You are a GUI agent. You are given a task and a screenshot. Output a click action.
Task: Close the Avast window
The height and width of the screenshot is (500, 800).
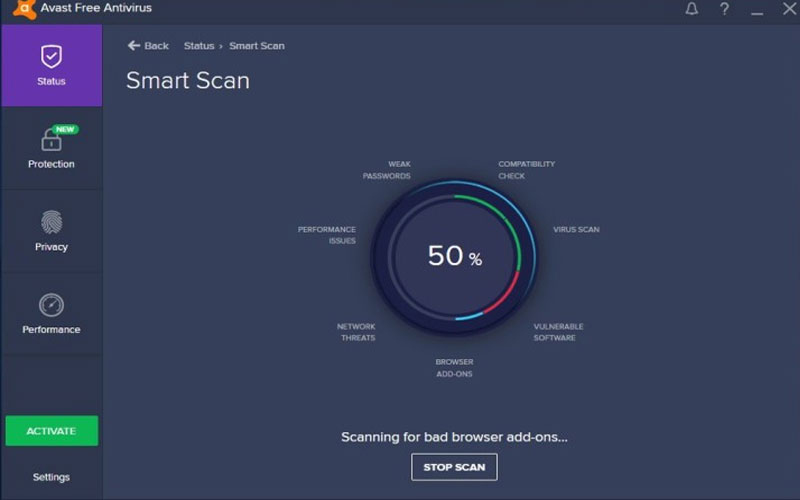point(790,8)
